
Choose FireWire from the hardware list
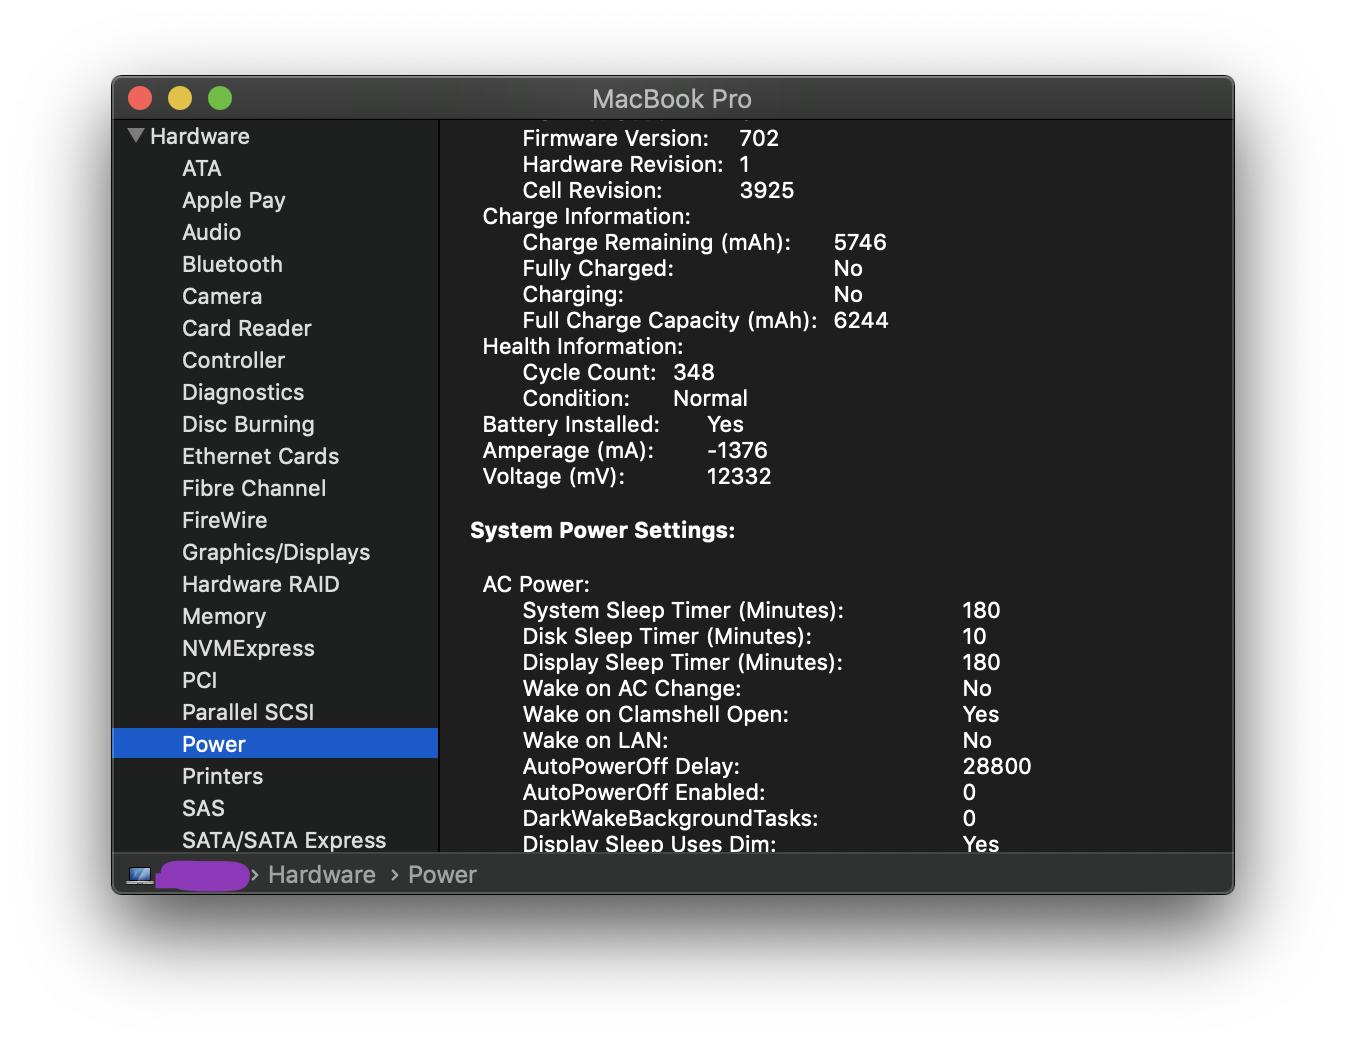[x=225, y=520]
